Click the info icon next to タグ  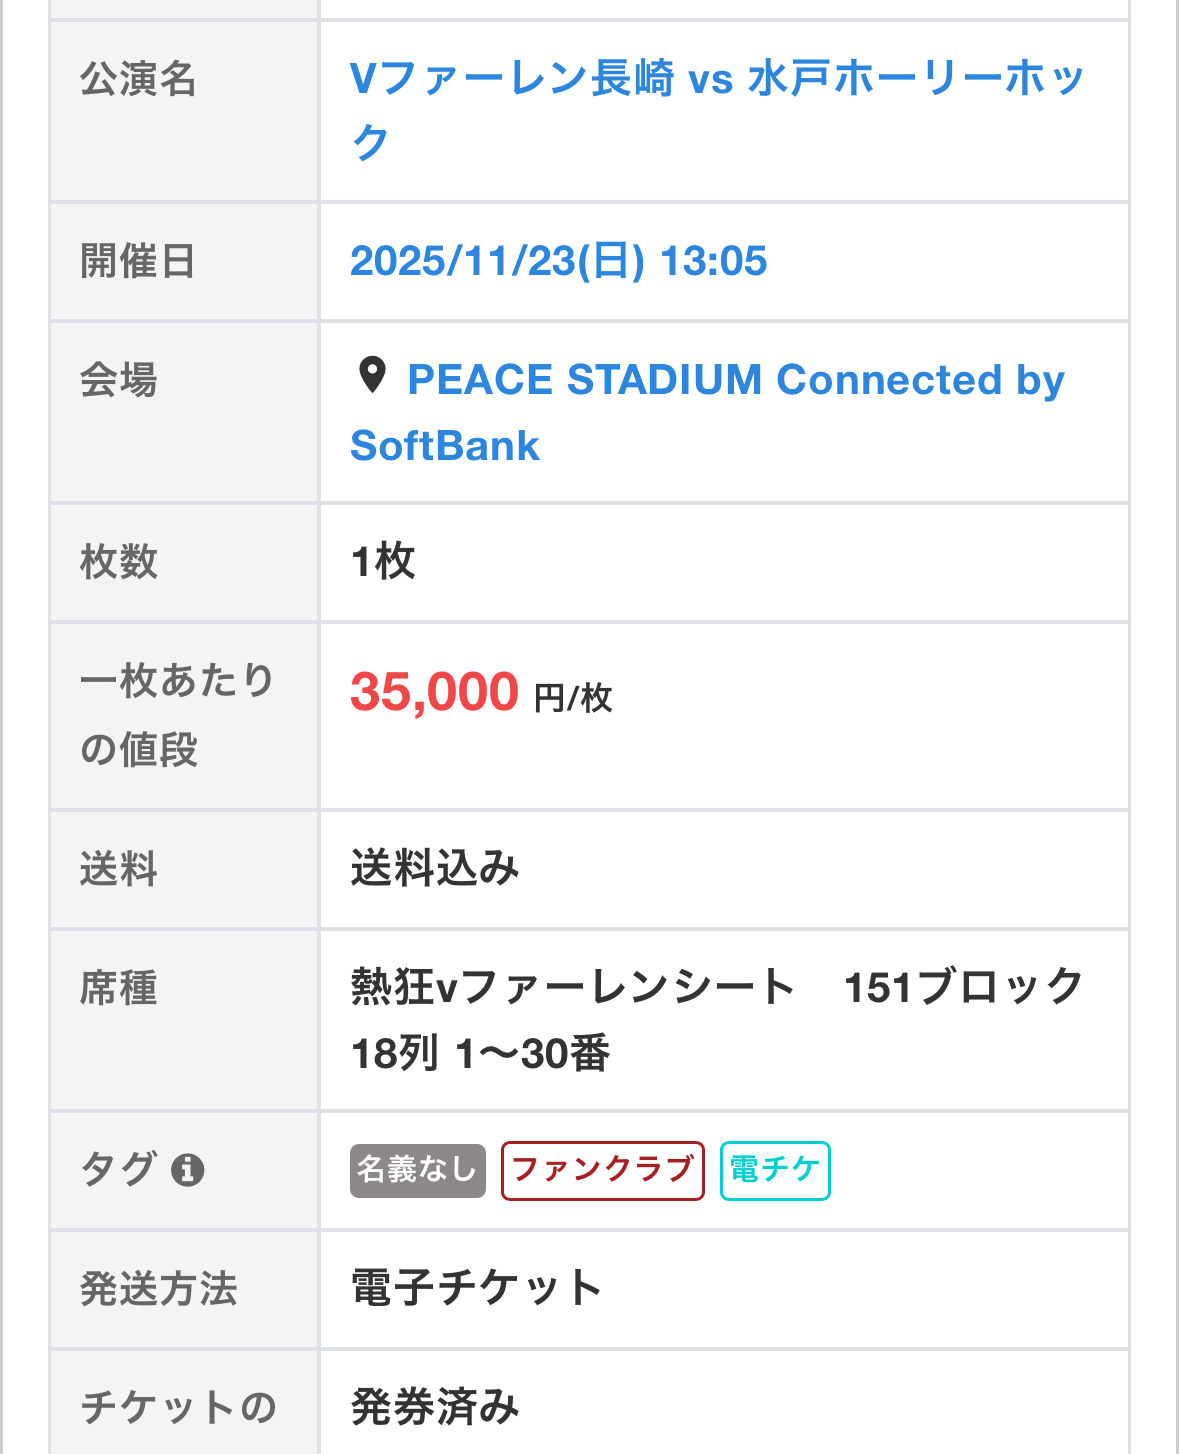coord(187,1169)
